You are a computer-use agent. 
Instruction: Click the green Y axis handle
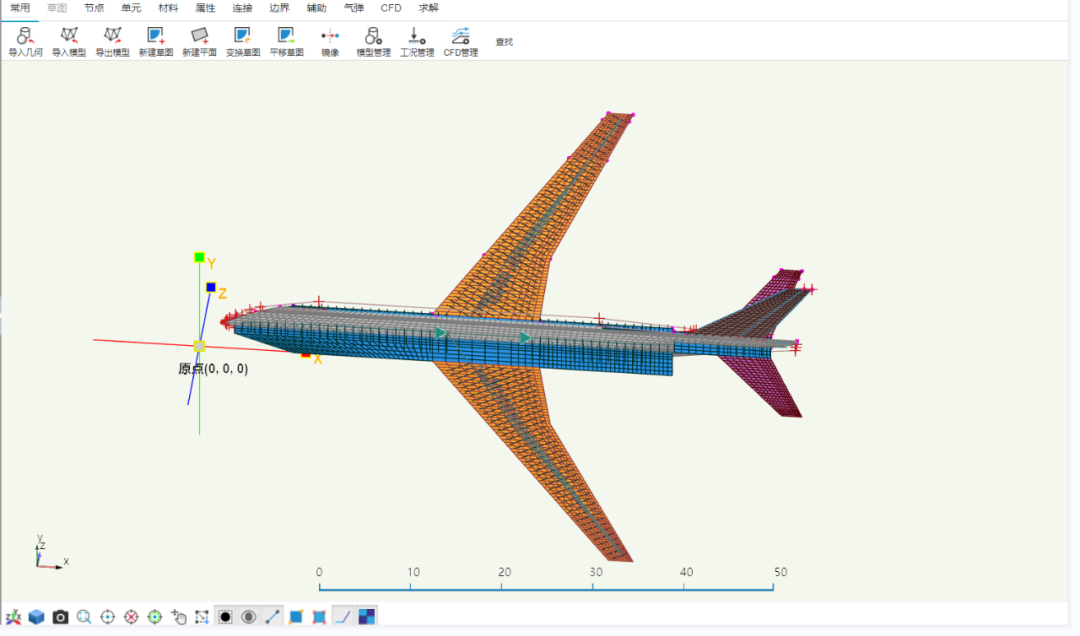[199, 258]
